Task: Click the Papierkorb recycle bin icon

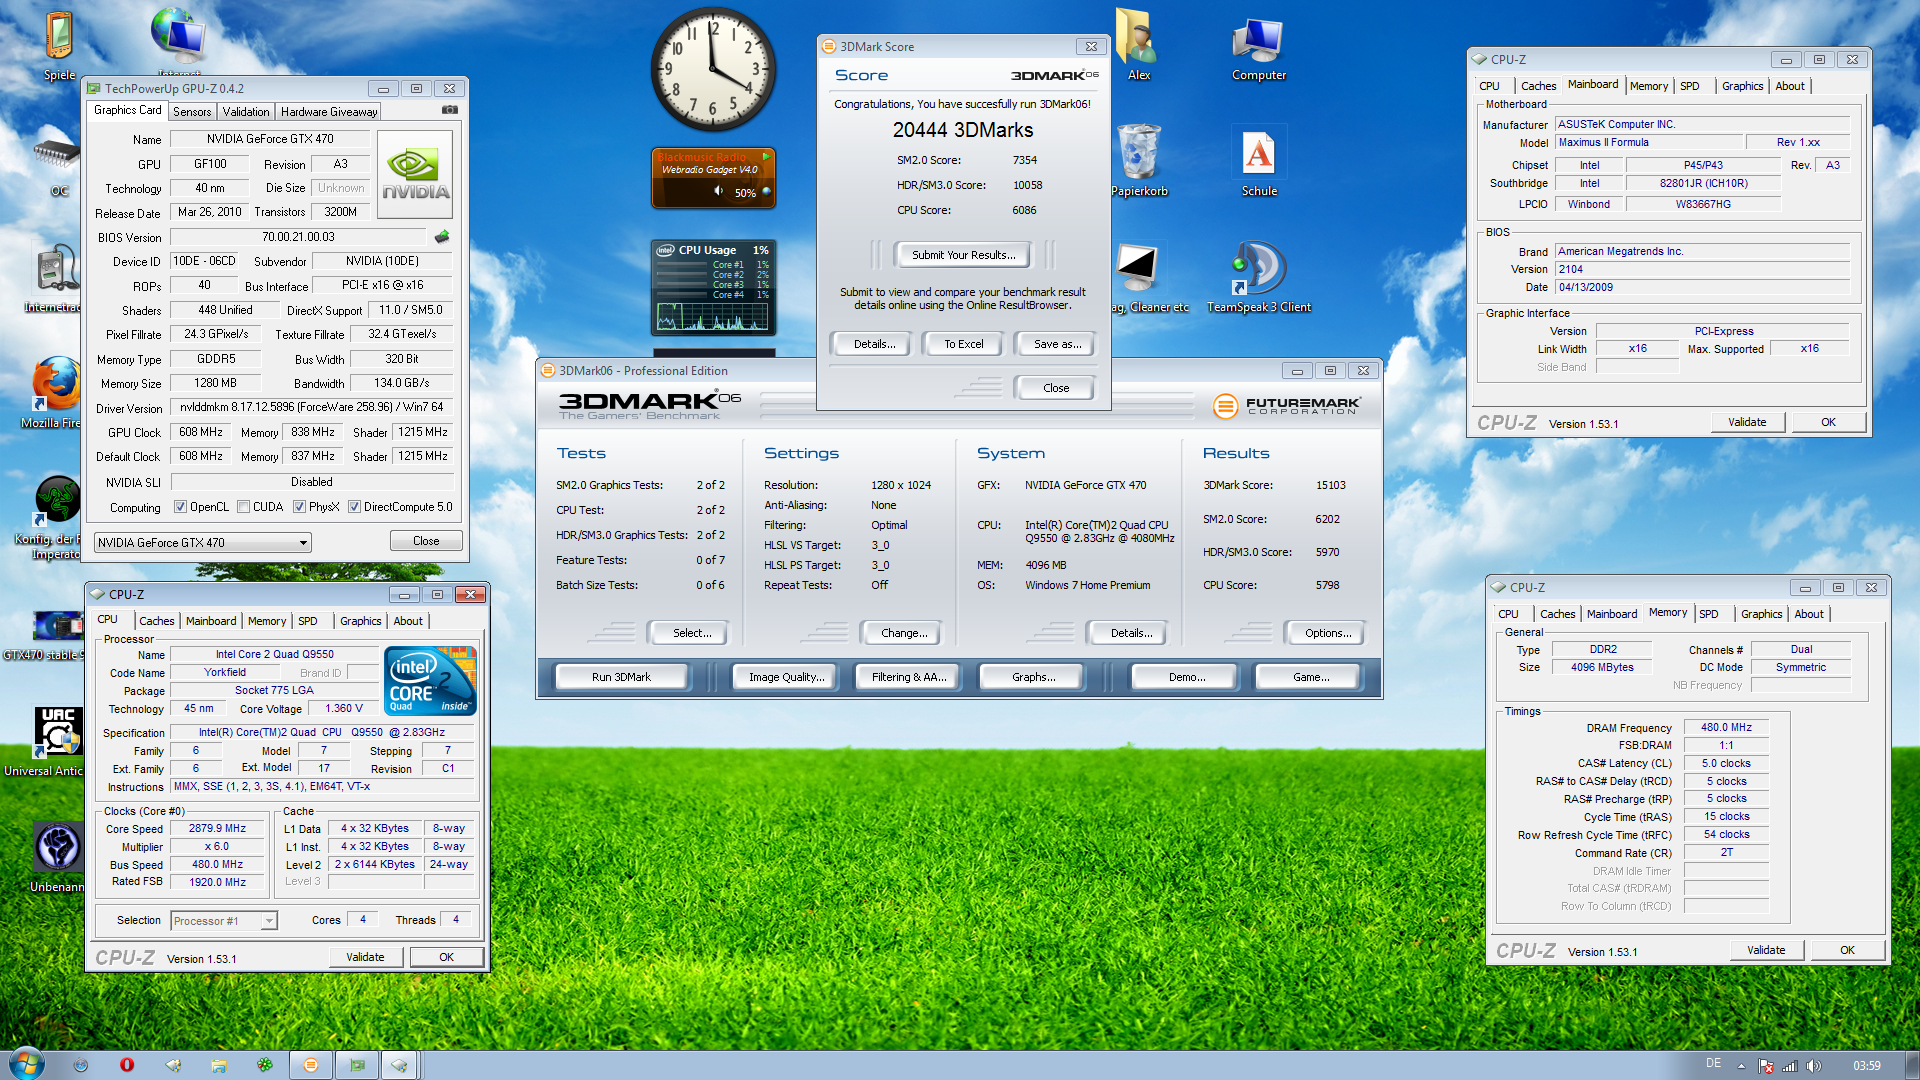Action: pos(1139,152)
